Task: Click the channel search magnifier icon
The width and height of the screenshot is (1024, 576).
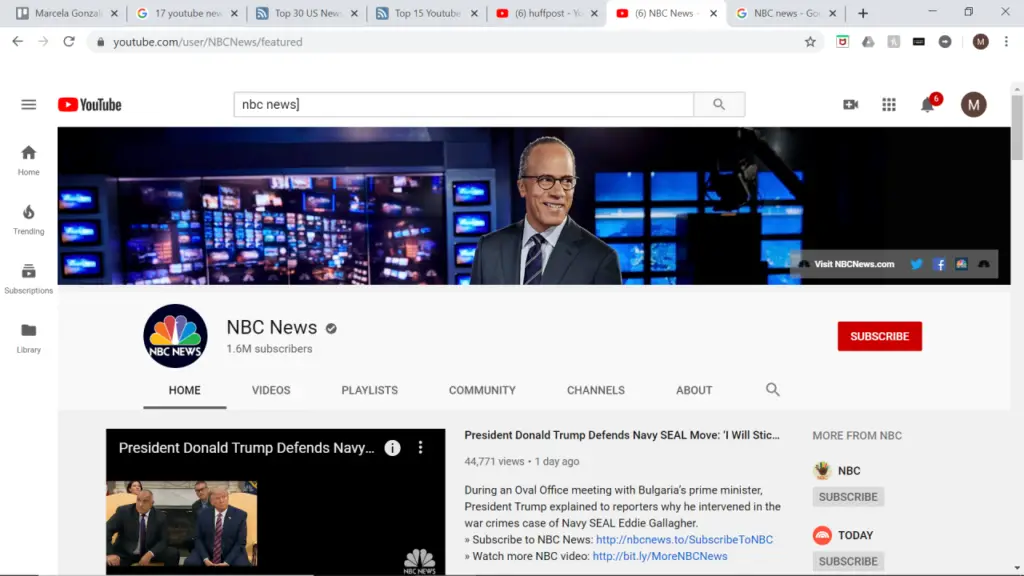Action: click(x=773, y=390)
